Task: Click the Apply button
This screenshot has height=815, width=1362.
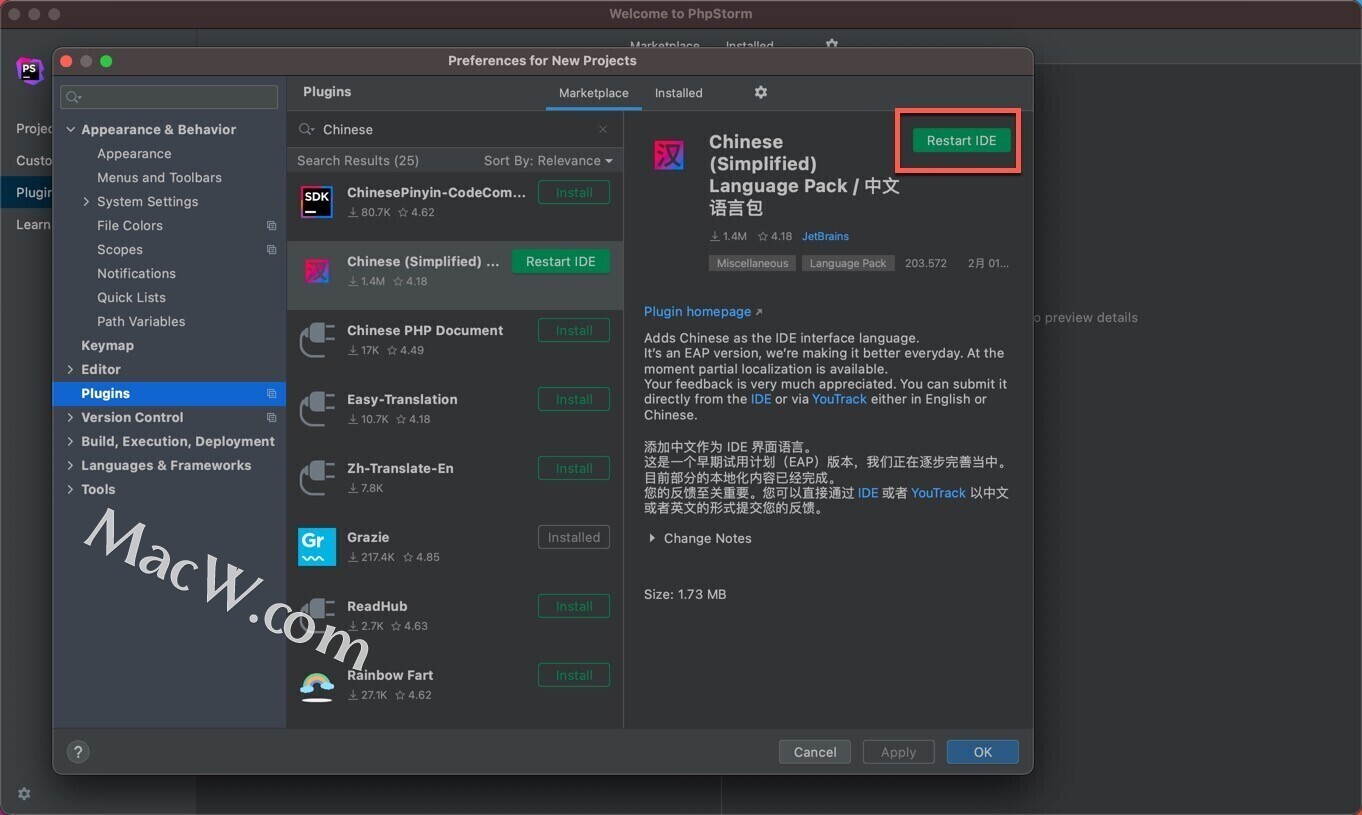Action: [898, 752]
